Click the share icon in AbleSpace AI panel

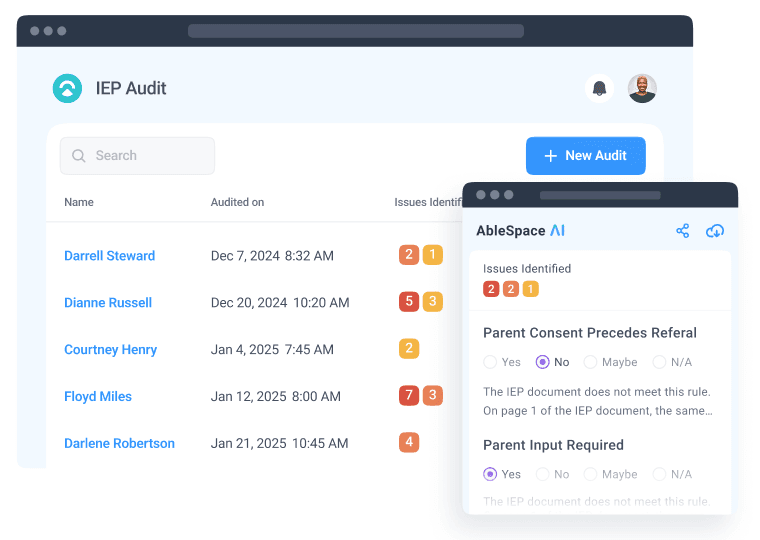pyautogui.click(x=683, y=231)
